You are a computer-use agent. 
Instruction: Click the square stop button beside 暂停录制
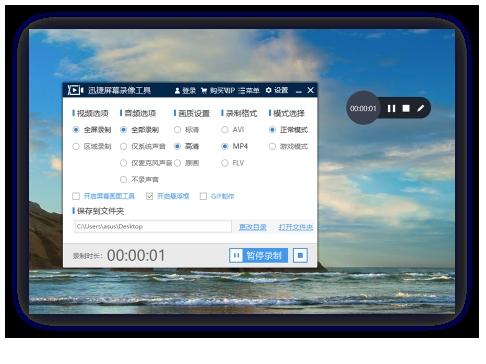(300, 256)
